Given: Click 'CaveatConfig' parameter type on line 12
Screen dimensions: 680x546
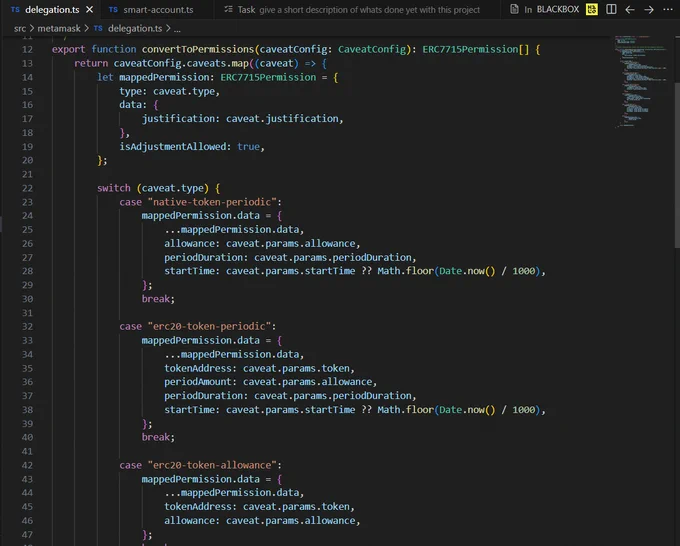Looking at the screenshot, I should point(372,49).
